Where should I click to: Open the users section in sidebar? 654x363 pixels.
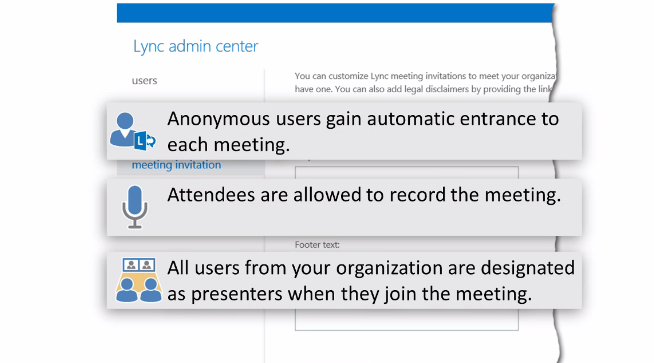144,81
